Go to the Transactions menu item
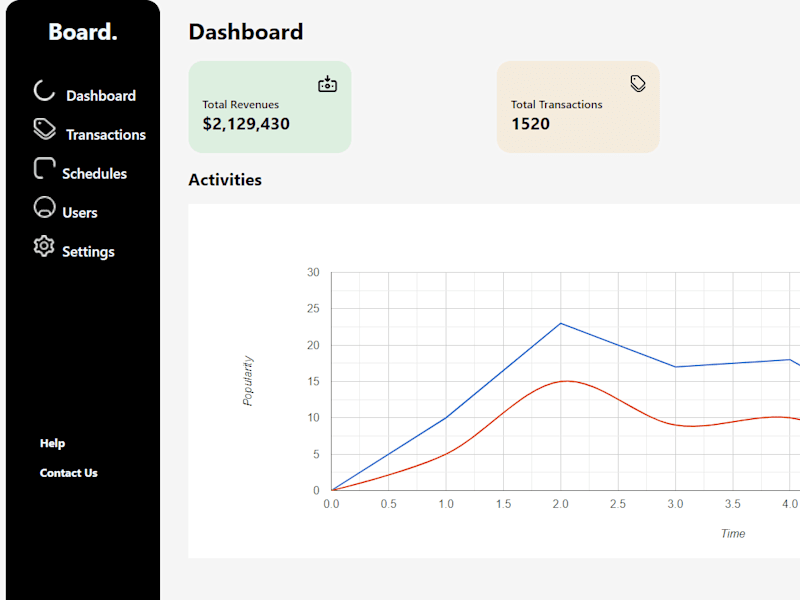This screenshot has height=600, width=800. click(106, 135)
